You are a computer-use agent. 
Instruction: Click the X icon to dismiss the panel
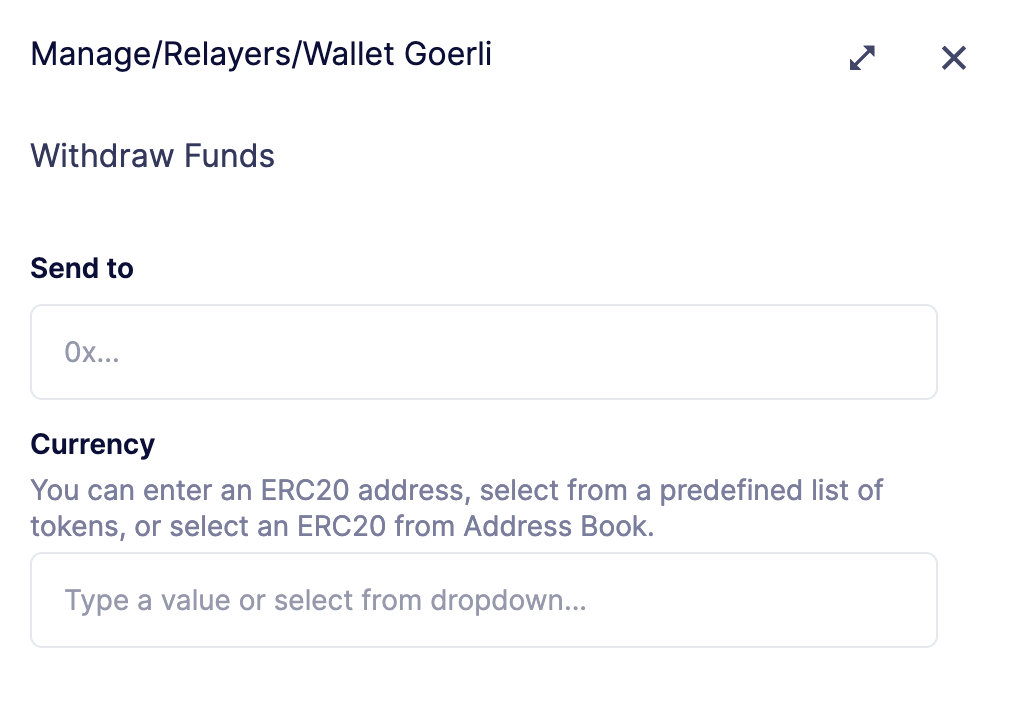953,58
